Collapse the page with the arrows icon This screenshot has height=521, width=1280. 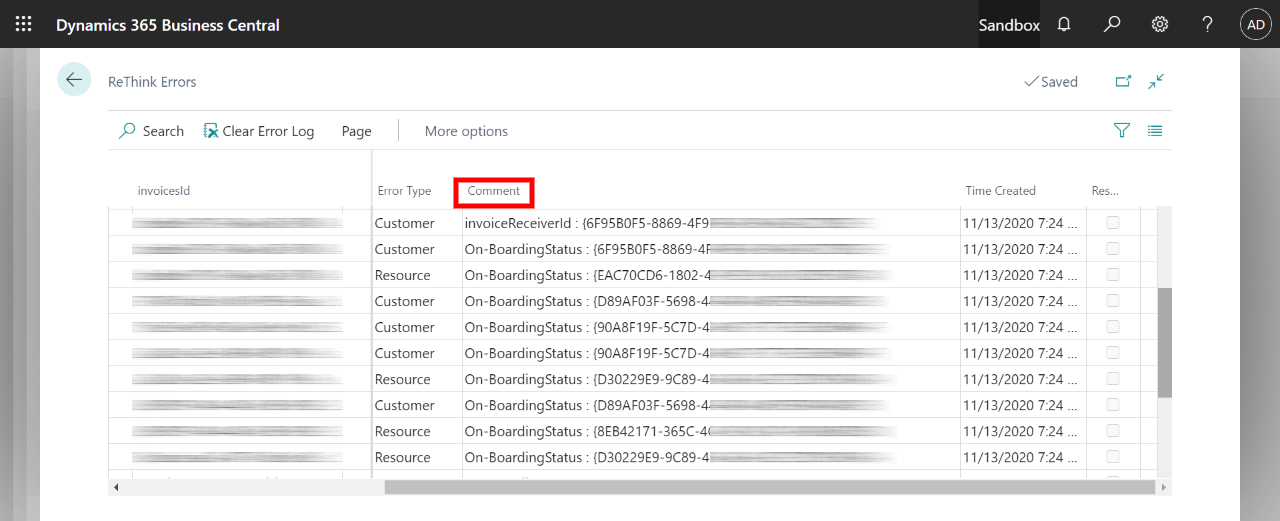1156,82
